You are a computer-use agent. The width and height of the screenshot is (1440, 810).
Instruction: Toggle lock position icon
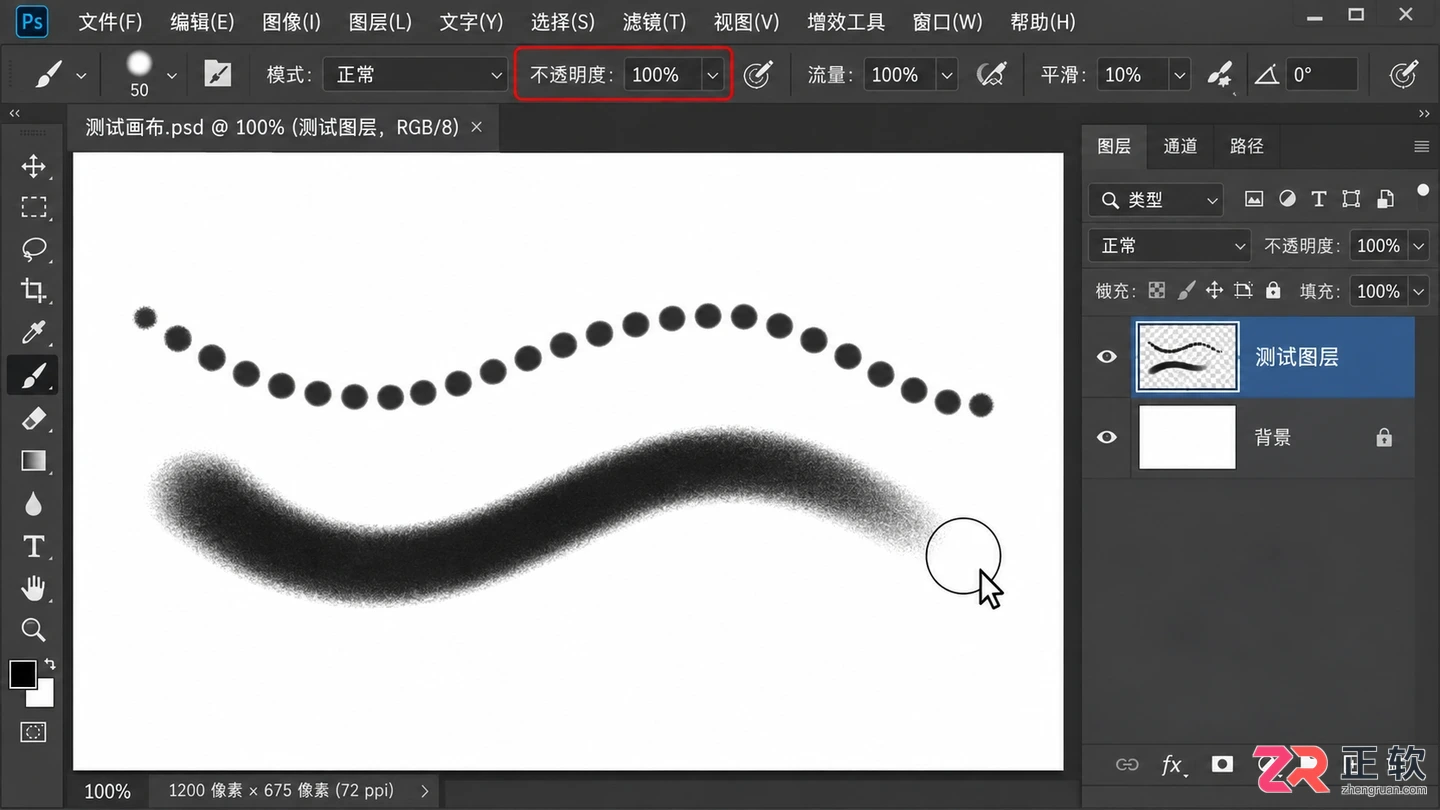pyautogui.click(x=1214, y=291)
